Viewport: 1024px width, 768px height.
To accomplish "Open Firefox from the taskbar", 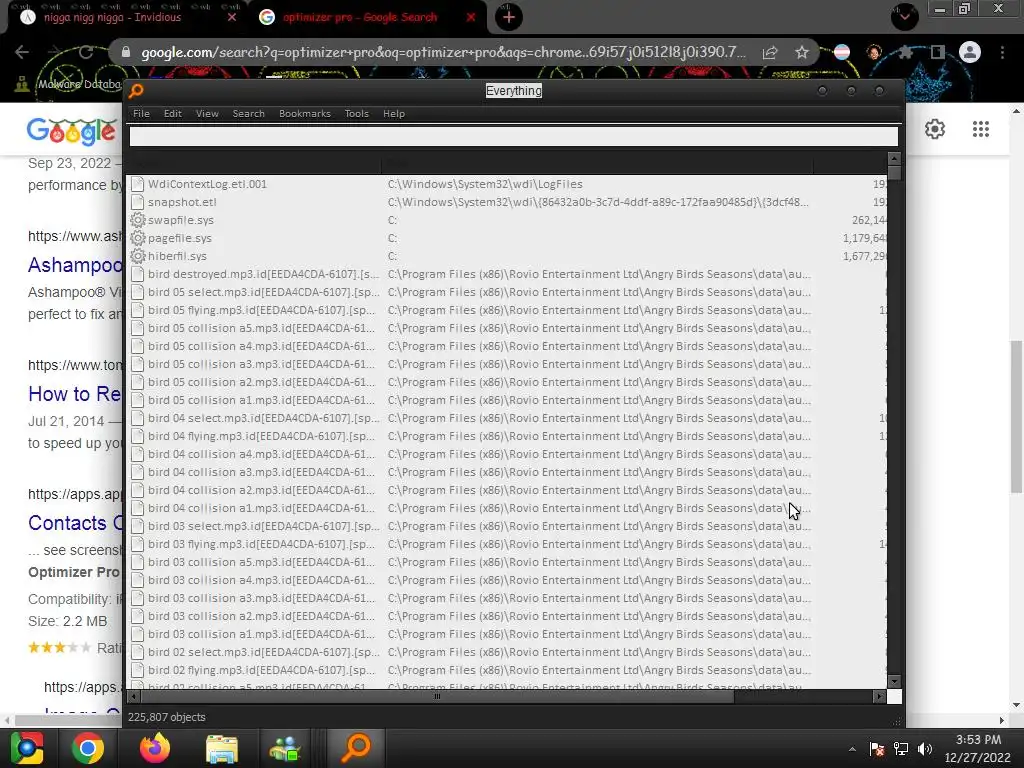I will click(x=155, y=748).
